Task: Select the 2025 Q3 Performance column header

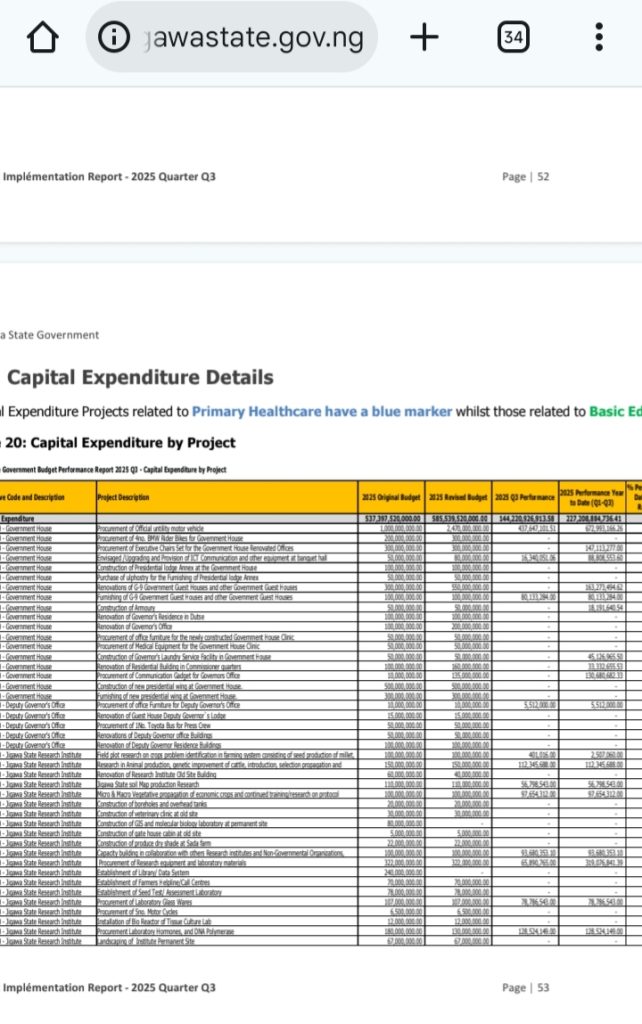Action: [524, 497]
